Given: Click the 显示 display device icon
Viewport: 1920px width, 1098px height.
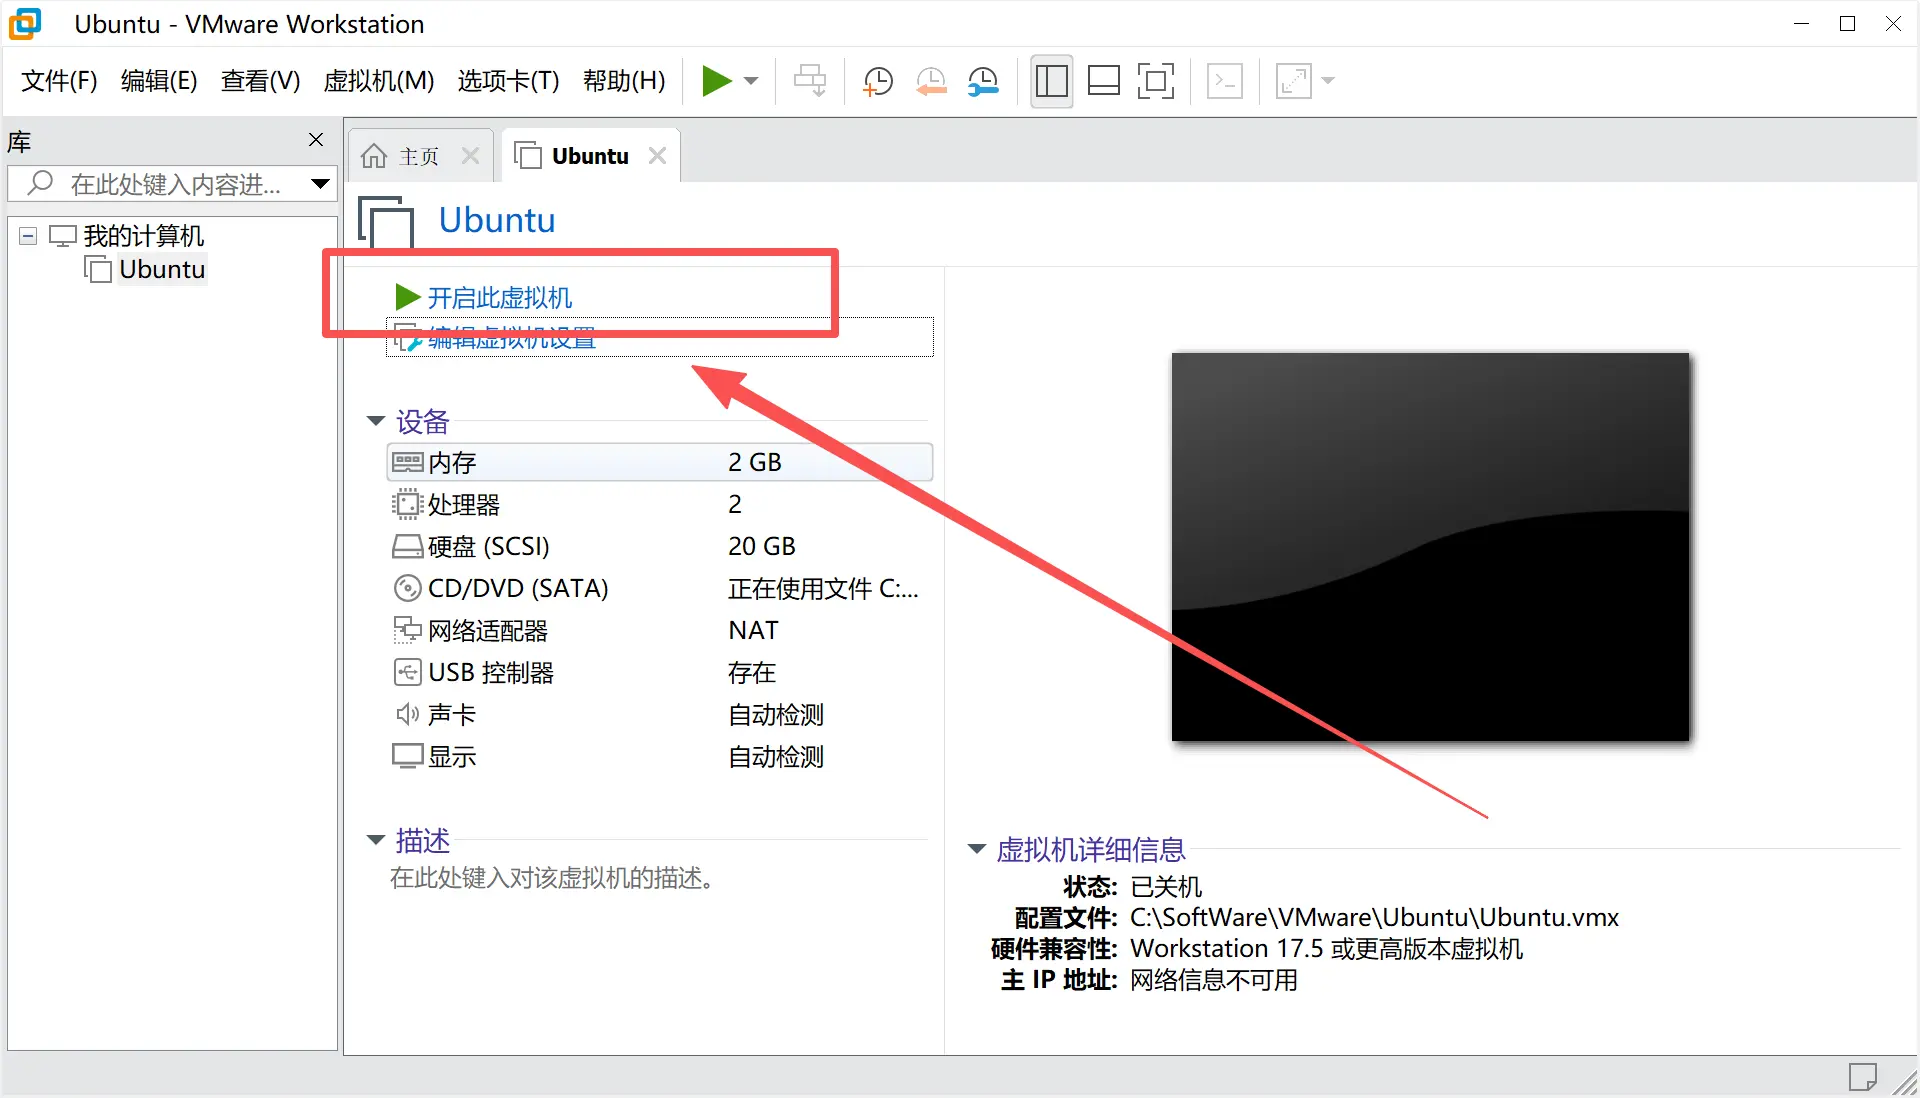Looking at the screenshot, I should pos(407,756).
